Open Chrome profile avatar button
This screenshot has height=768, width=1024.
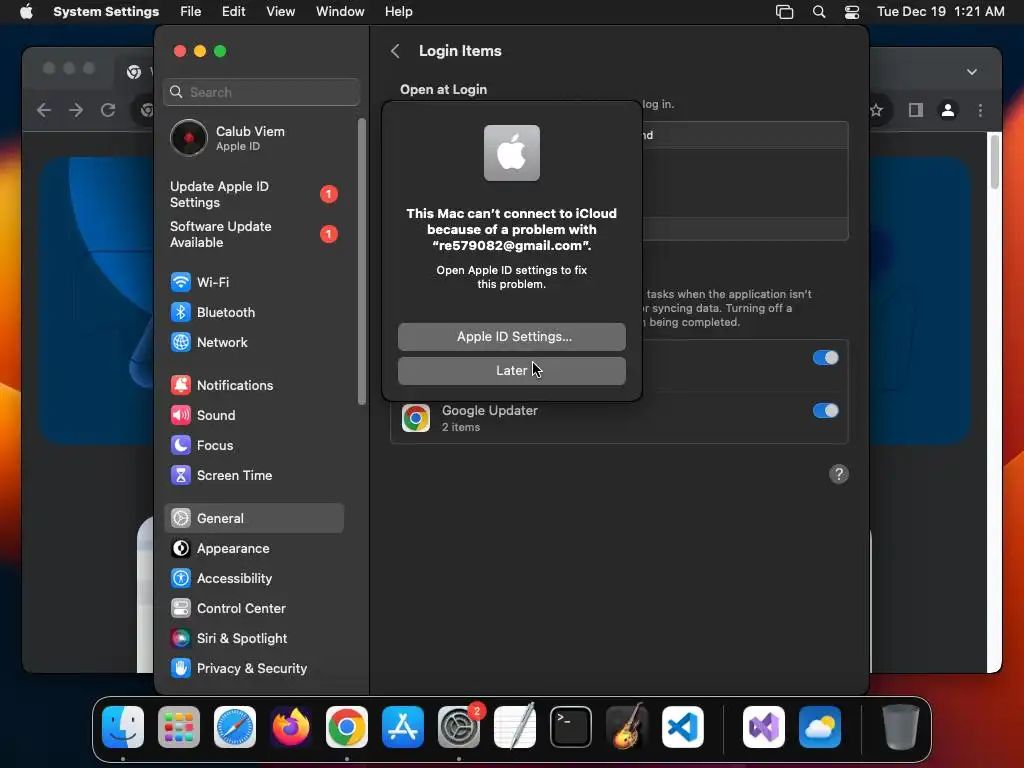pyautogui.click(x=948, y=110)
